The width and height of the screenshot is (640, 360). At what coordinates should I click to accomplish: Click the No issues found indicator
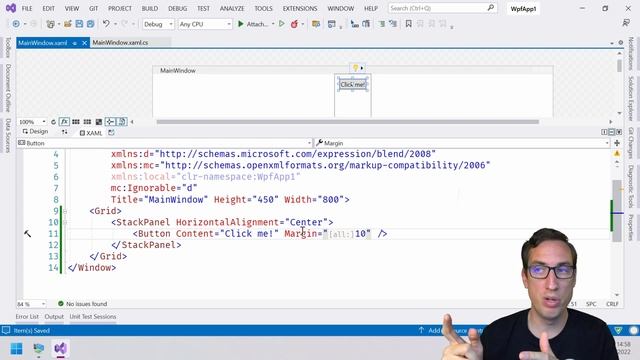click(82, 304)
